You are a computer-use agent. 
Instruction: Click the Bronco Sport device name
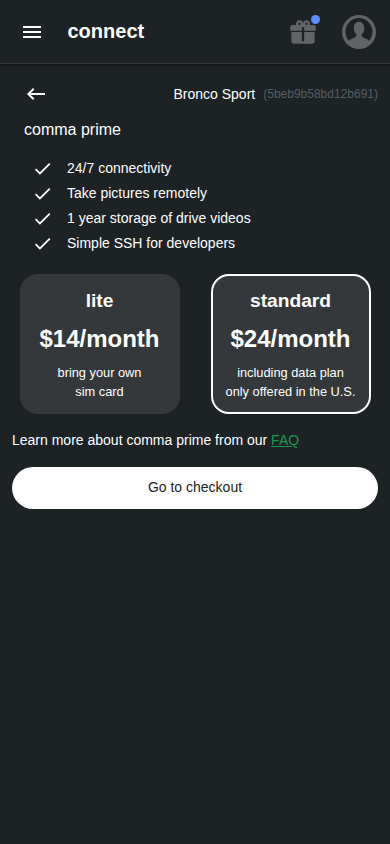click(214, 94)
